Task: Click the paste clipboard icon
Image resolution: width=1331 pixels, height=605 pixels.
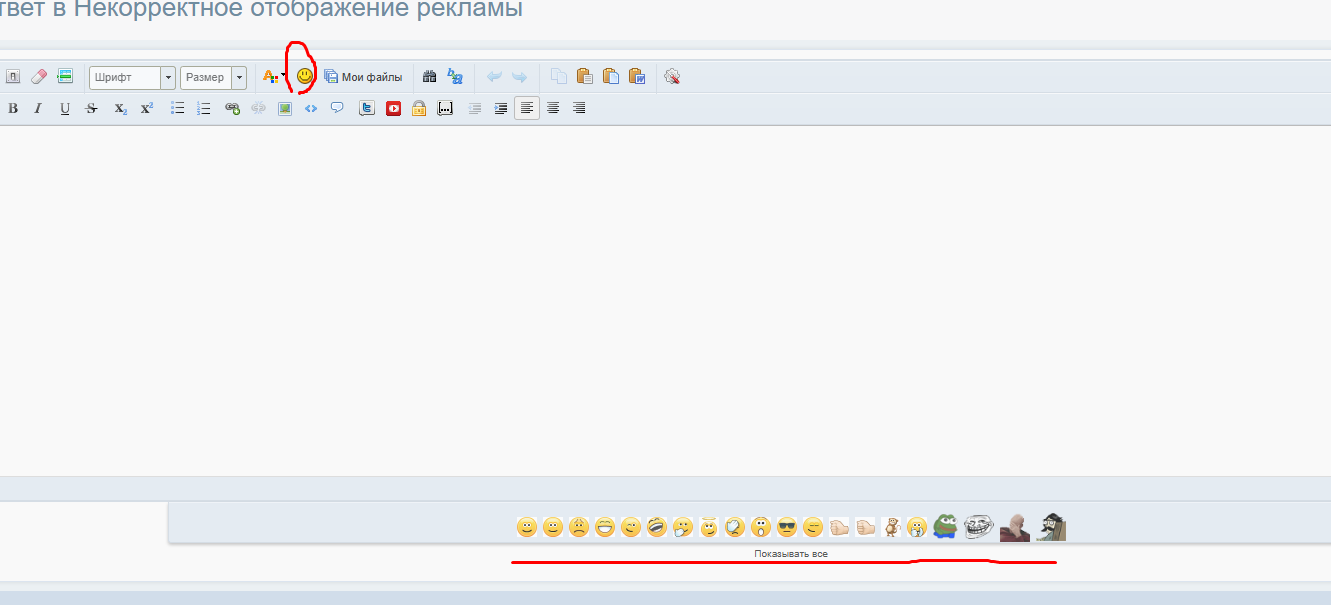Action: coord(585,77)
